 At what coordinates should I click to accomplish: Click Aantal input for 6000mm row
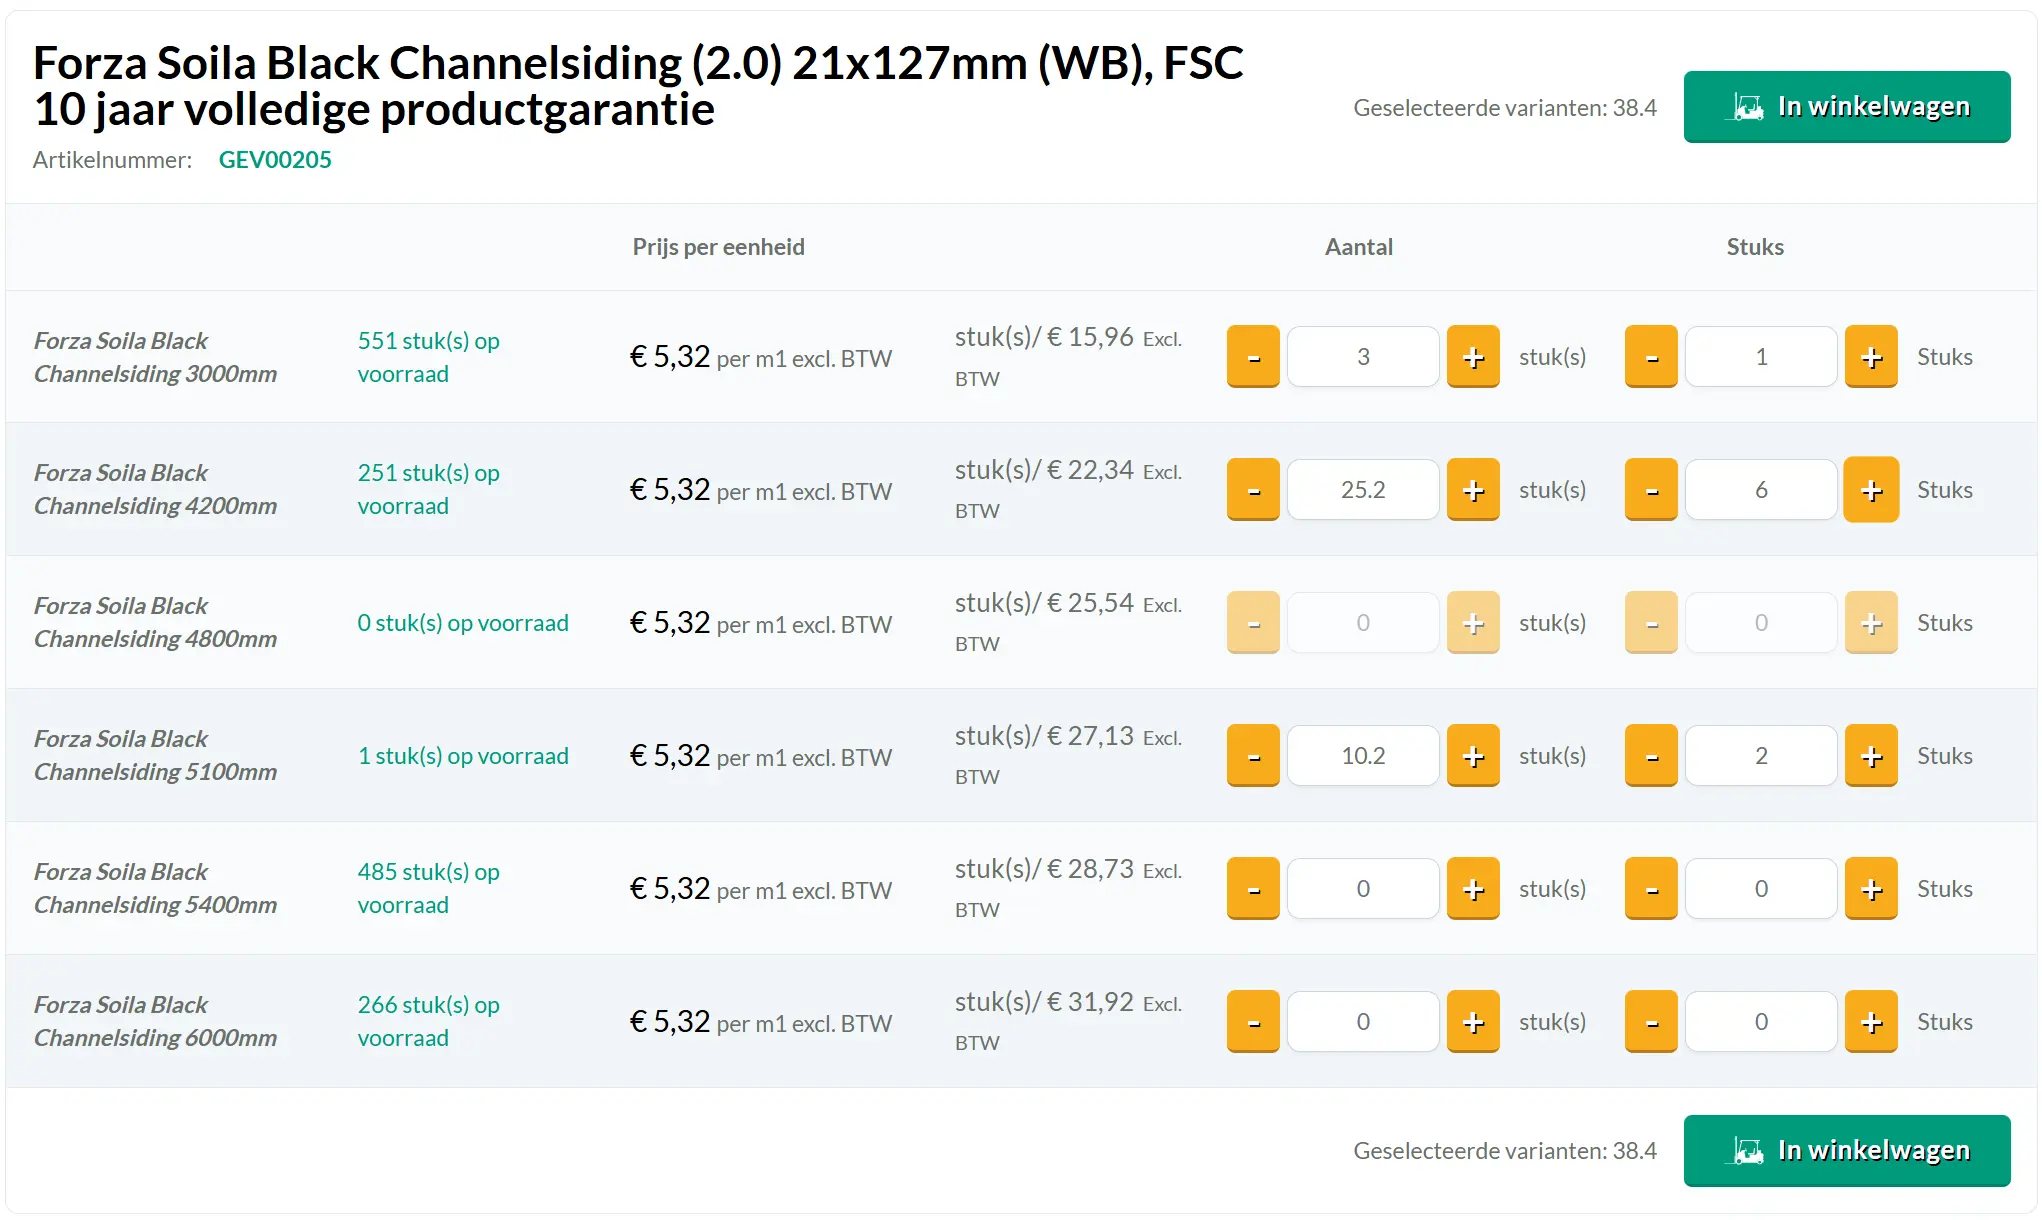pos(1363,1022)
